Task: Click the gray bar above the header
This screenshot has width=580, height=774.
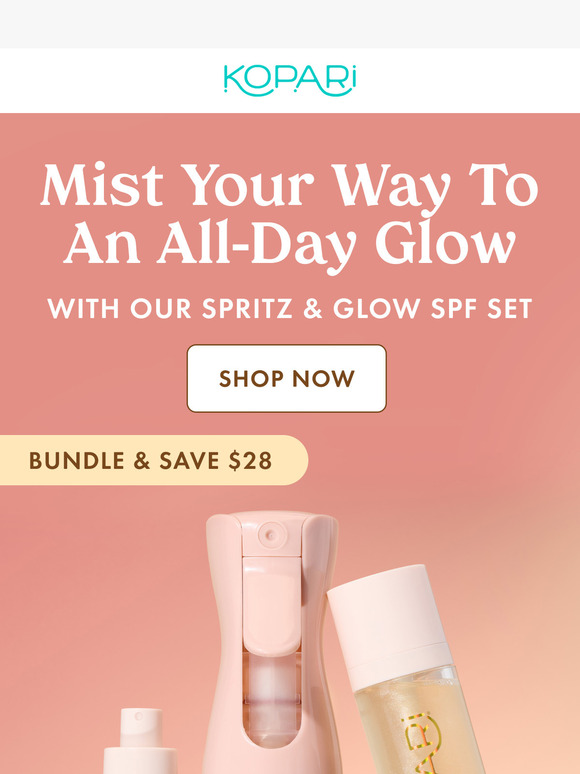Action: [290, 24]
